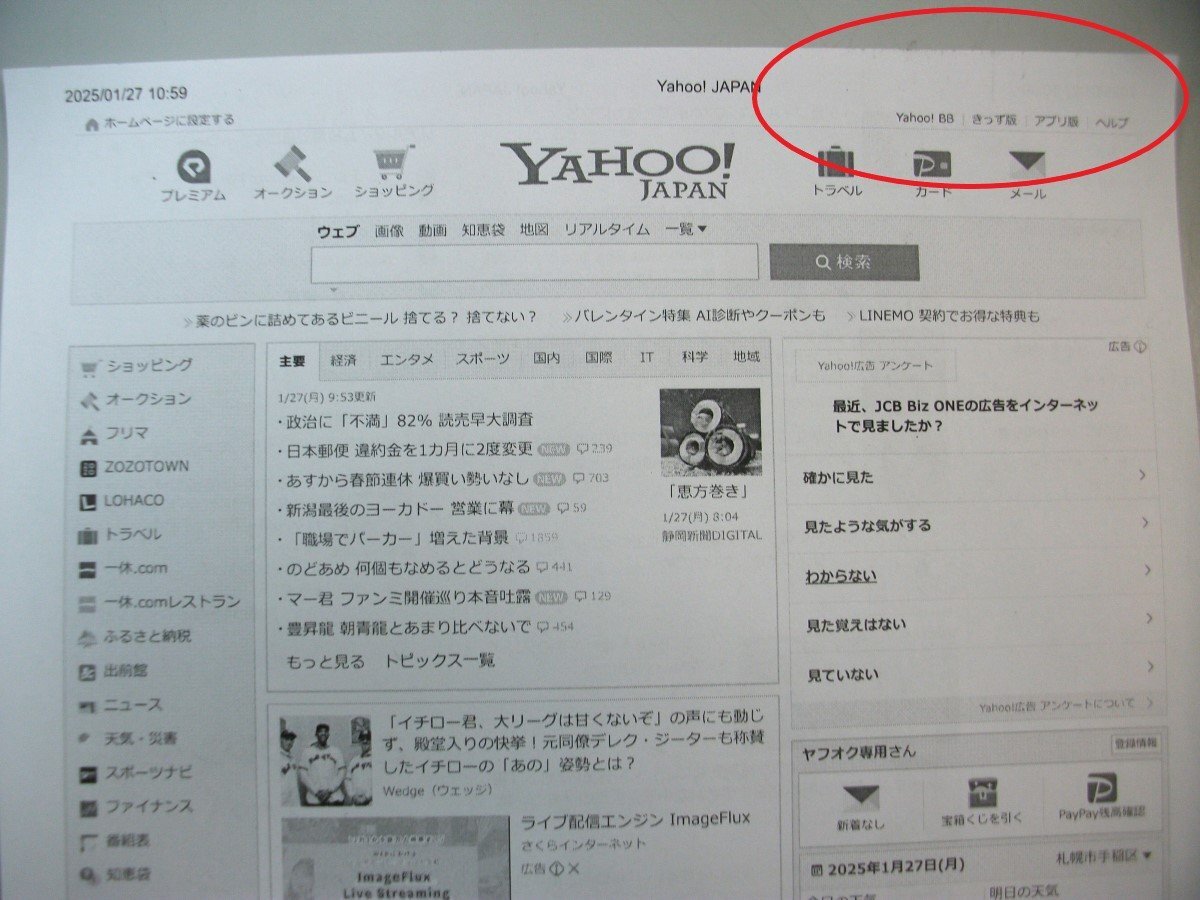Open the Mail (メール) envelope icon
The width and height of the screenshot is (1200, 900).
coord(1026,166)
